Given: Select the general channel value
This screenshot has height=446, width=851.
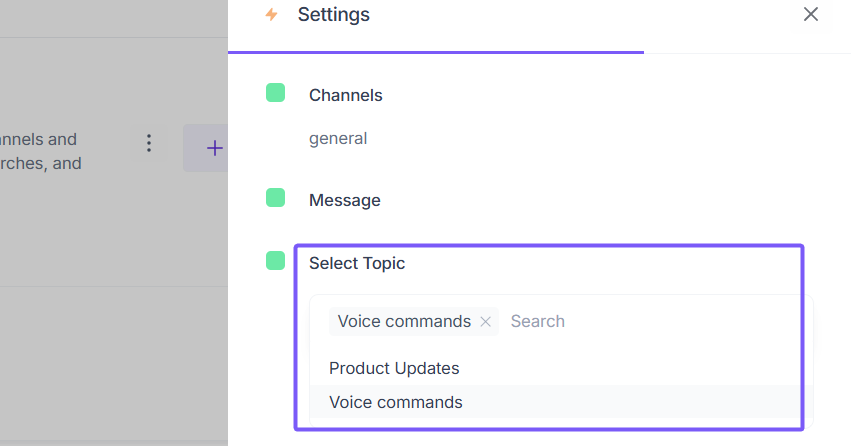Looking at the screenshot, I should click(x=338, y=138).
